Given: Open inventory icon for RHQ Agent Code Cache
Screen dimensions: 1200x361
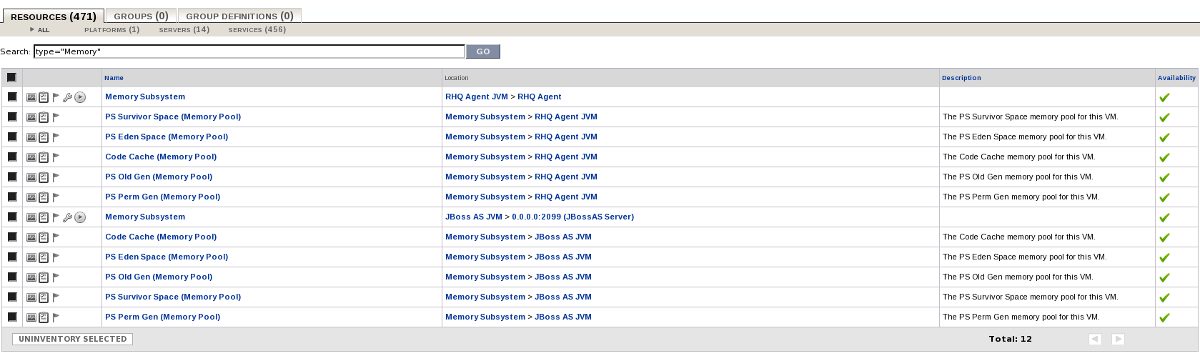Looking at the screenshot, I should (x=43, y=157).
